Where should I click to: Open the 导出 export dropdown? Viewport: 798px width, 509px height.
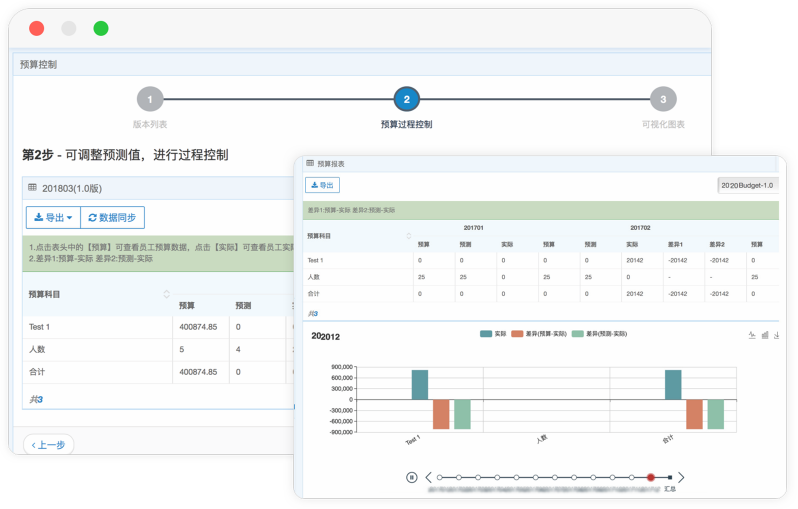tap(53, 217)
